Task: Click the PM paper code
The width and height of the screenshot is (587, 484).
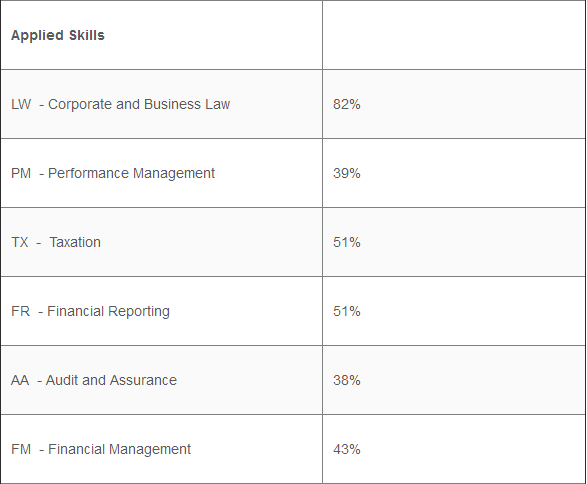Action: [21, 173]
